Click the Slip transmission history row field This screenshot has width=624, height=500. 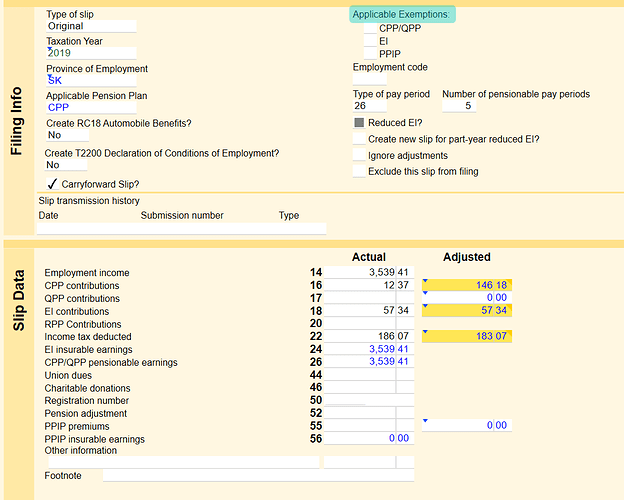click(181, 229)
